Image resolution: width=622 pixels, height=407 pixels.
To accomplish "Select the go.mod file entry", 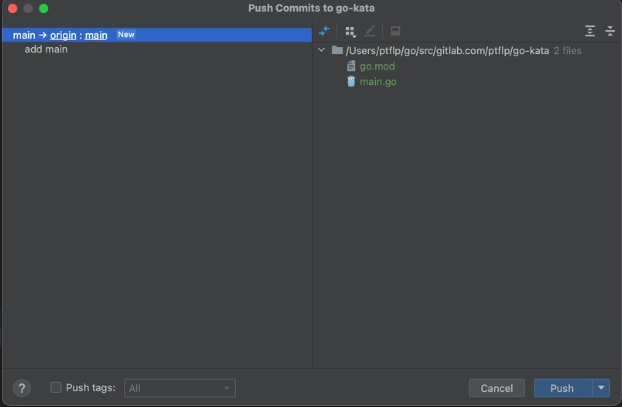I will click(x=377, y=66).
